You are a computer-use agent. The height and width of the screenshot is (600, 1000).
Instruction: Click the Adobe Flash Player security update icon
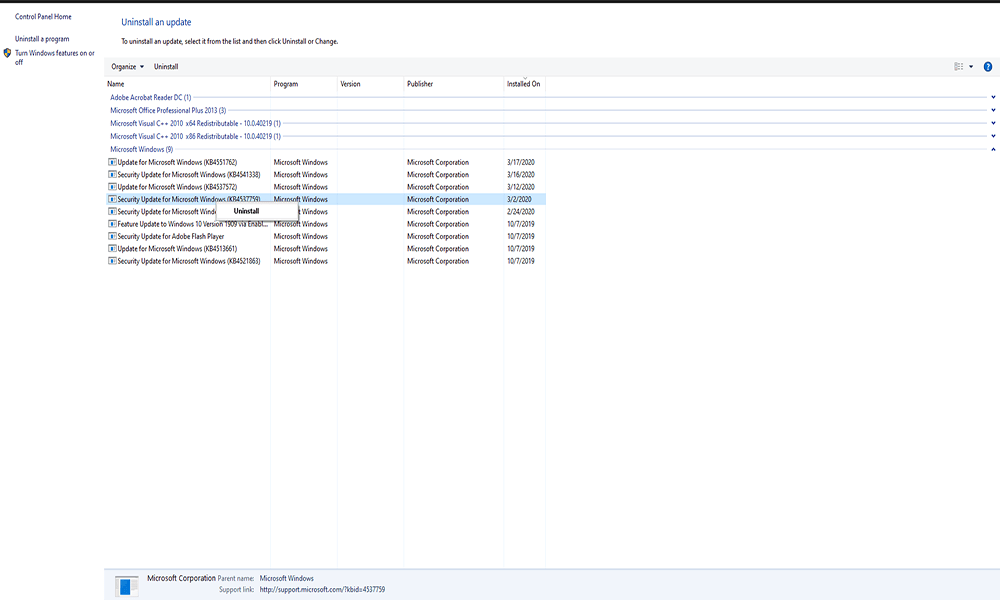tap(112, 236)
